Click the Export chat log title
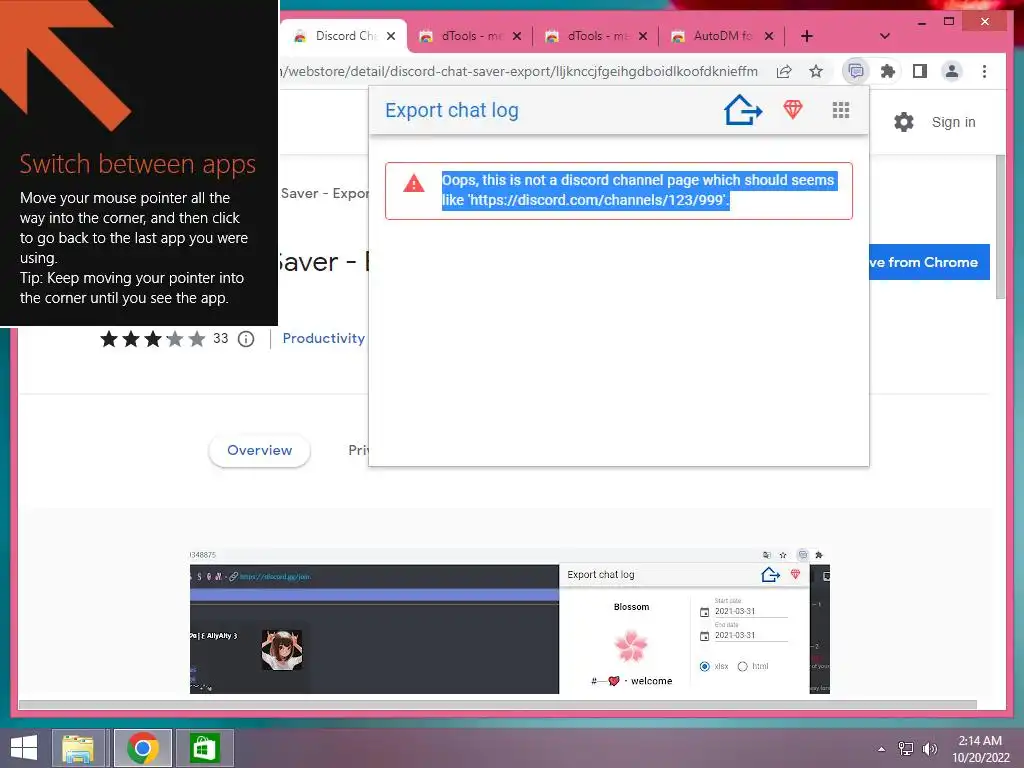Viewport: 1024px width, 768px height. point(452,110)
